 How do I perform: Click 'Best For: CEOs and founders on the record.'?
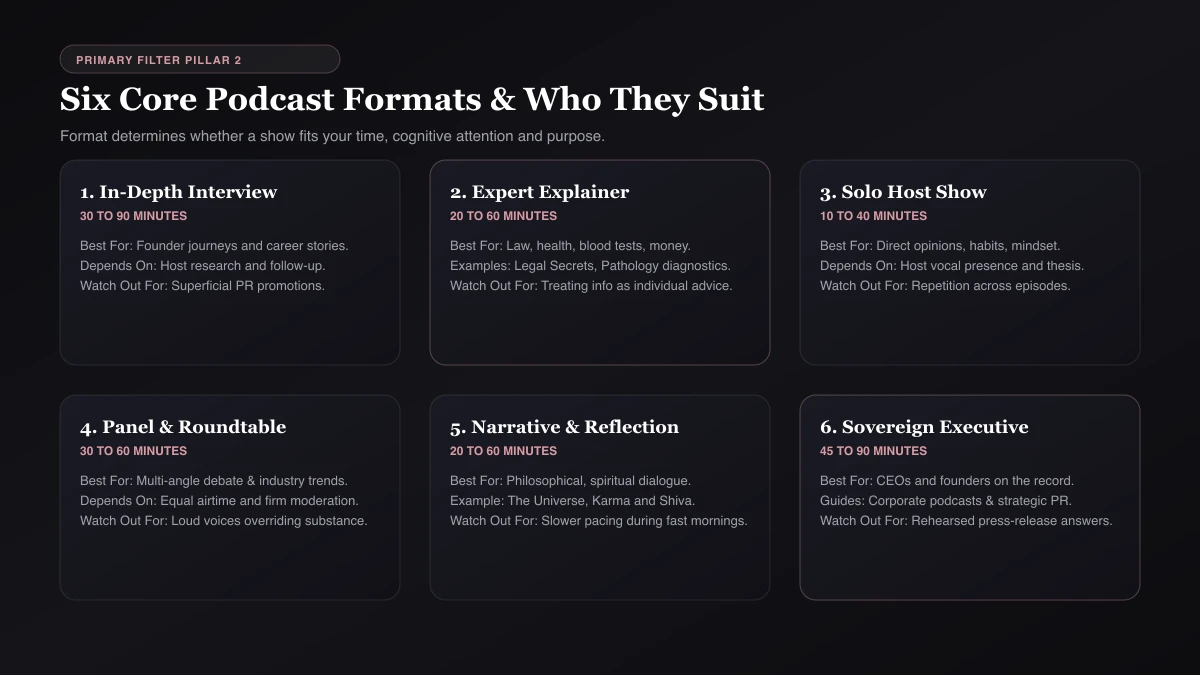(947, 481)
